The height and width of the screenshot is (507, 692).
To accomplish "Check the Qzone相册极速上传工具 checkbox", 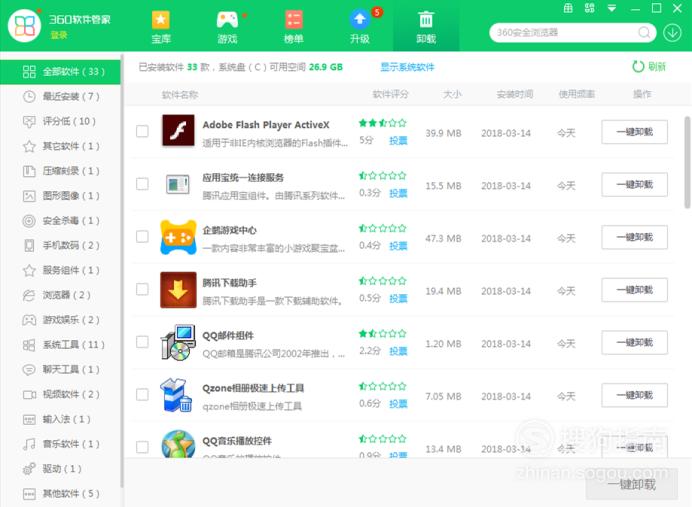I will click(142, 394).
